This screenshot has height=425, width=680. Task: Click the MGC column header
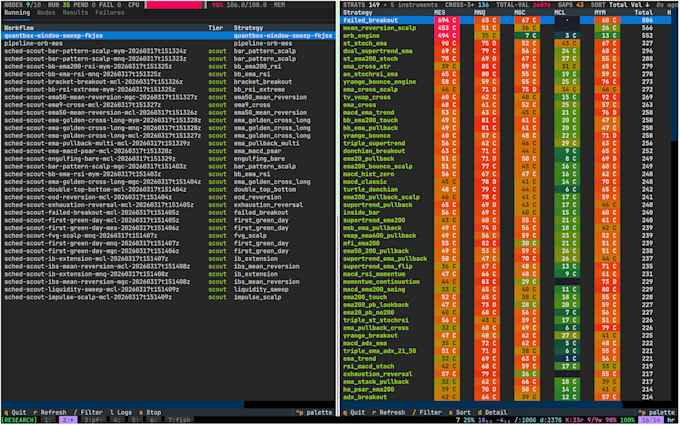click(x=520, y=13)
